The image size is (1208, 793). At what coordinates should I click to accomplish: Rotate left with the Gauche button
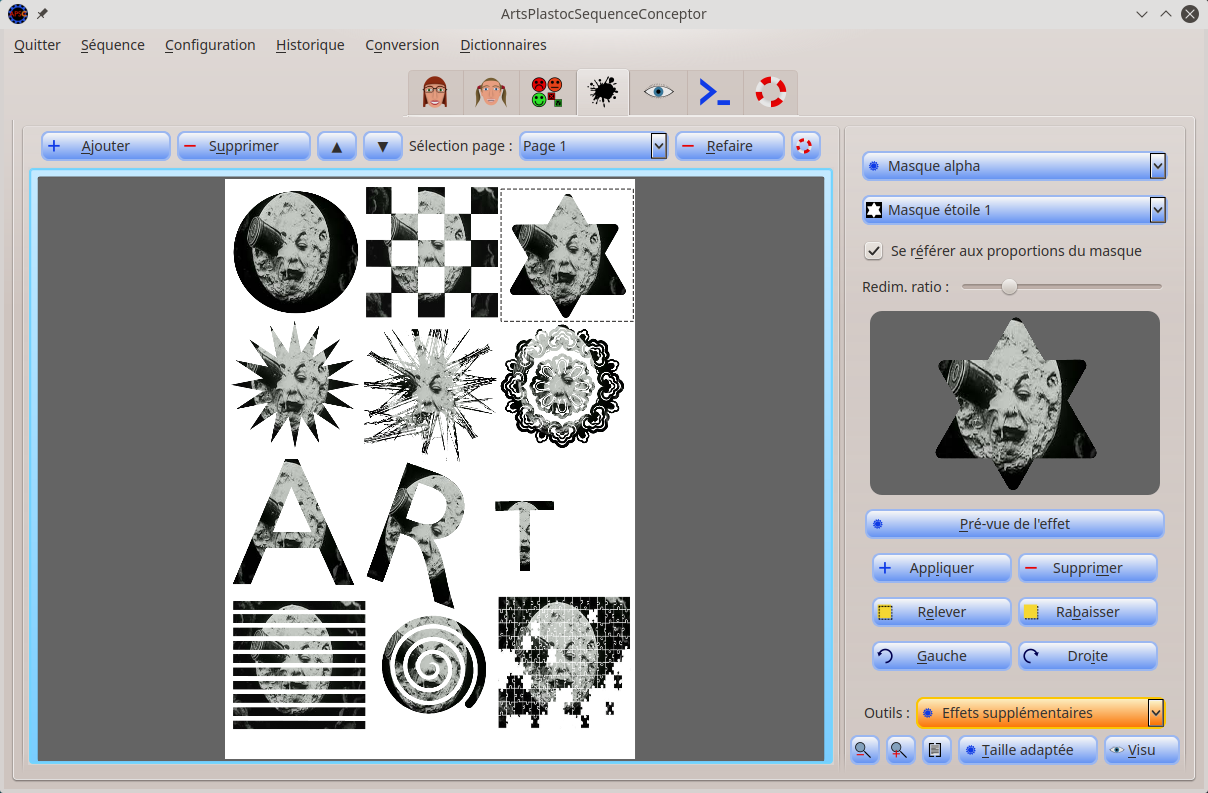pos(942,656)
